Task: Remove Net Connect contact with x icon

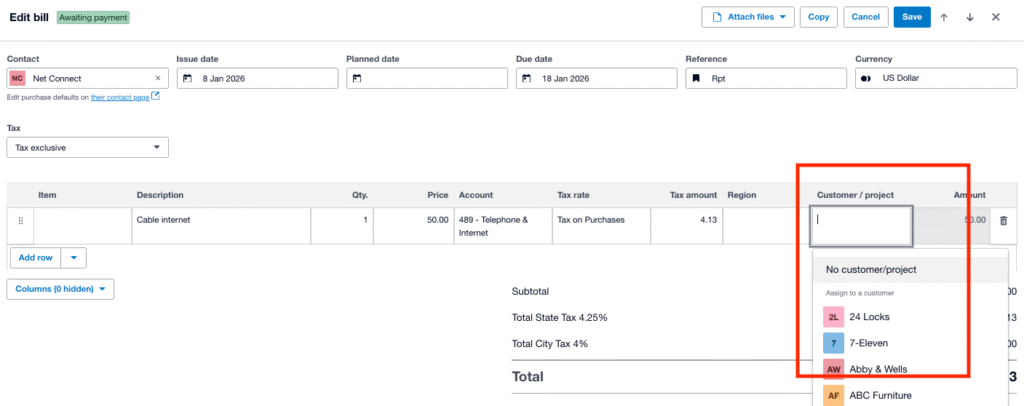Action: (x=157, y=78)
